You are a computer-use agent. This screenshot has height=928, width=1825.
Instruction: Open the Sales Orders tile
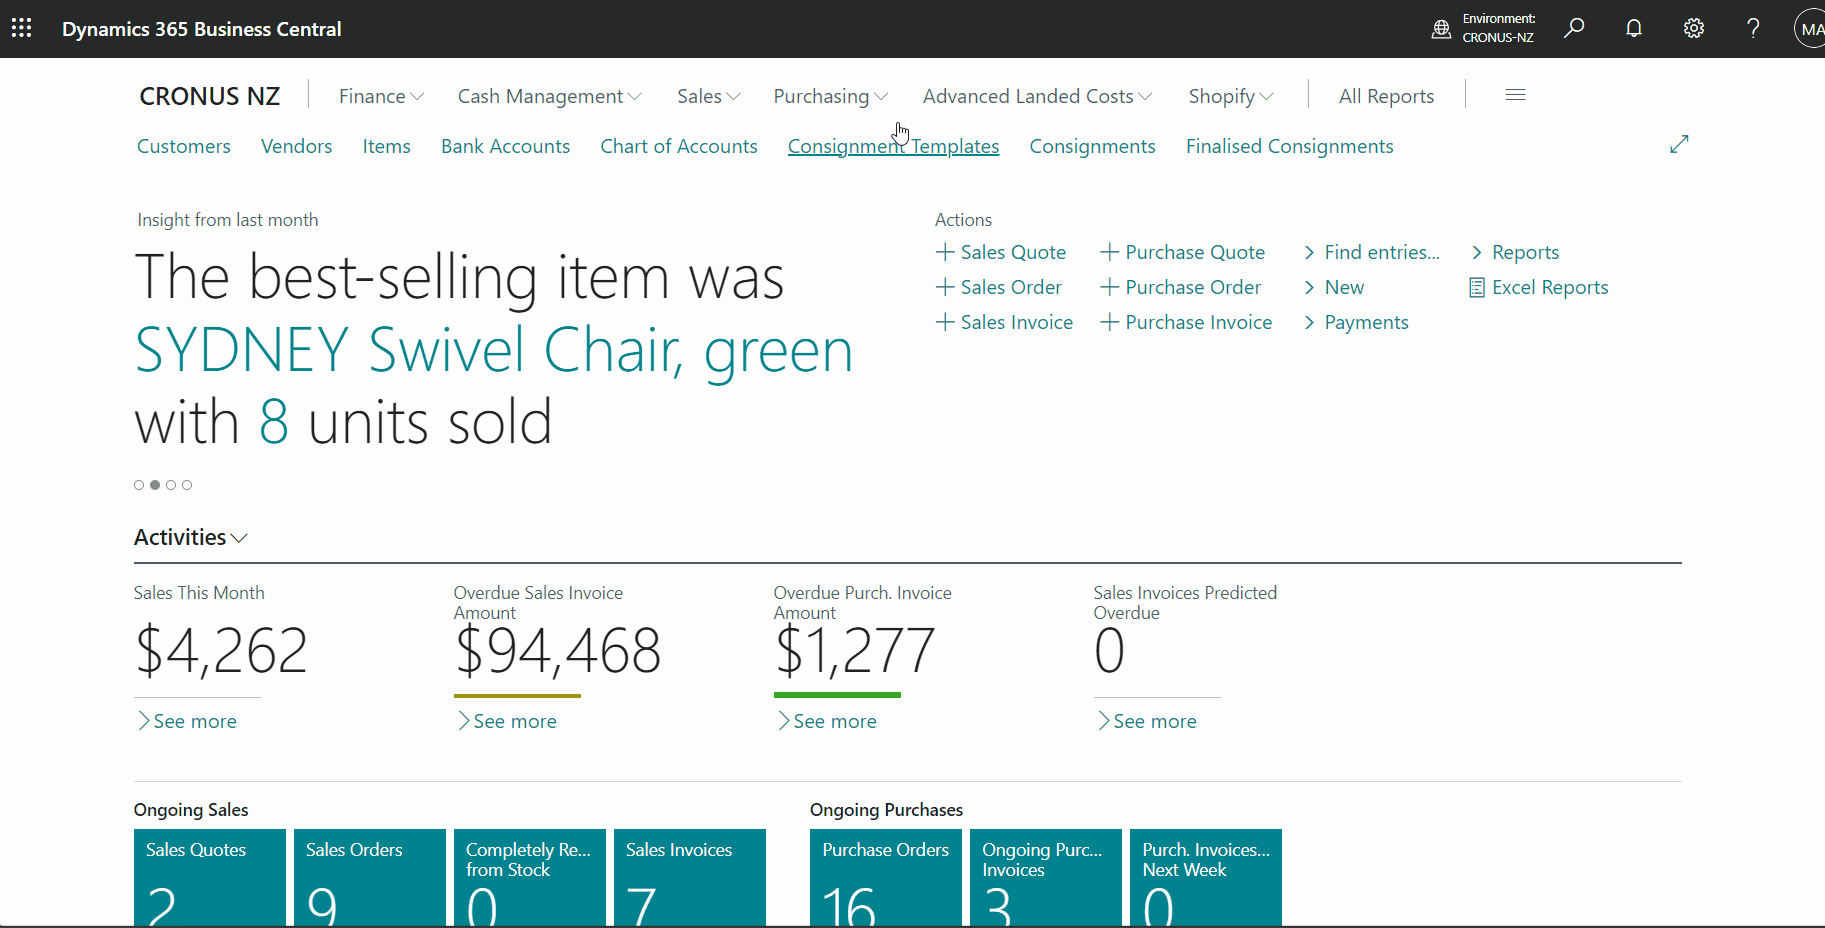click(370, 877)
